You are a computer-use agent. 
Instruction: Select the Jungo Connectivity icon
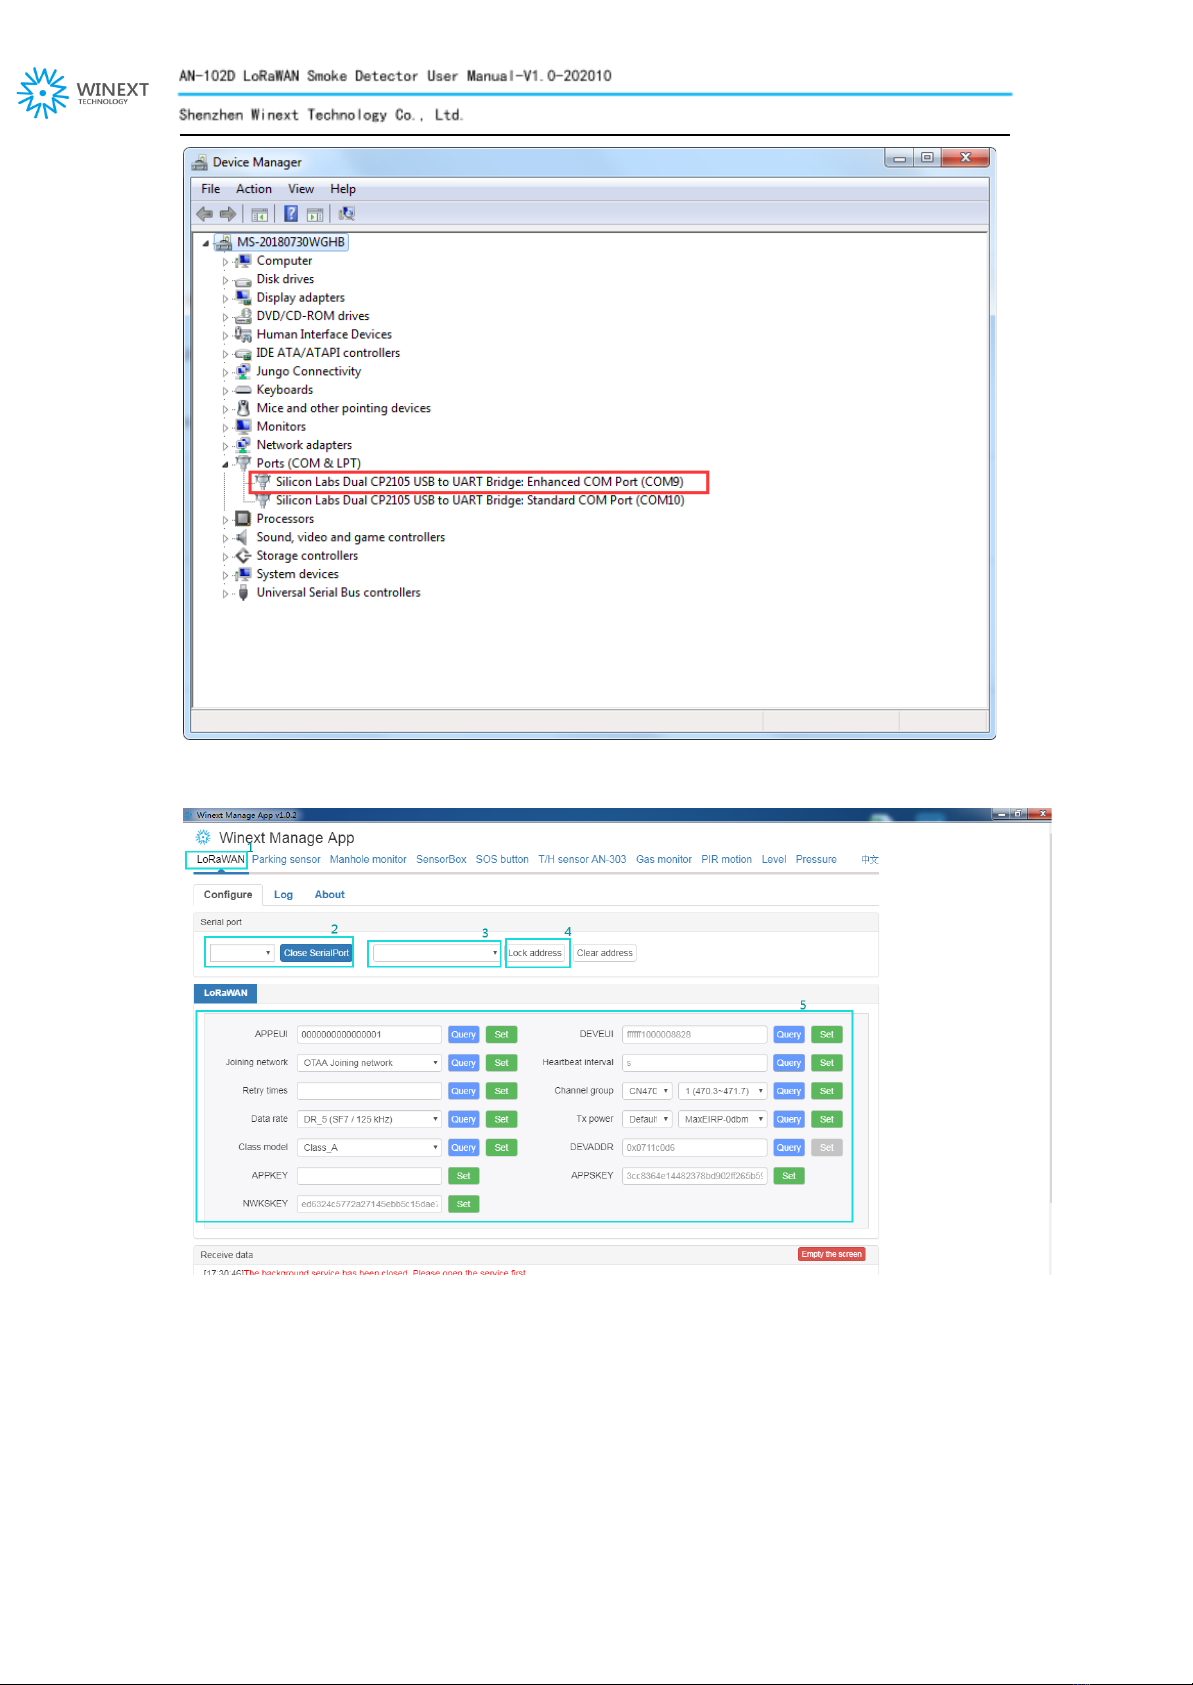(243, 371)
